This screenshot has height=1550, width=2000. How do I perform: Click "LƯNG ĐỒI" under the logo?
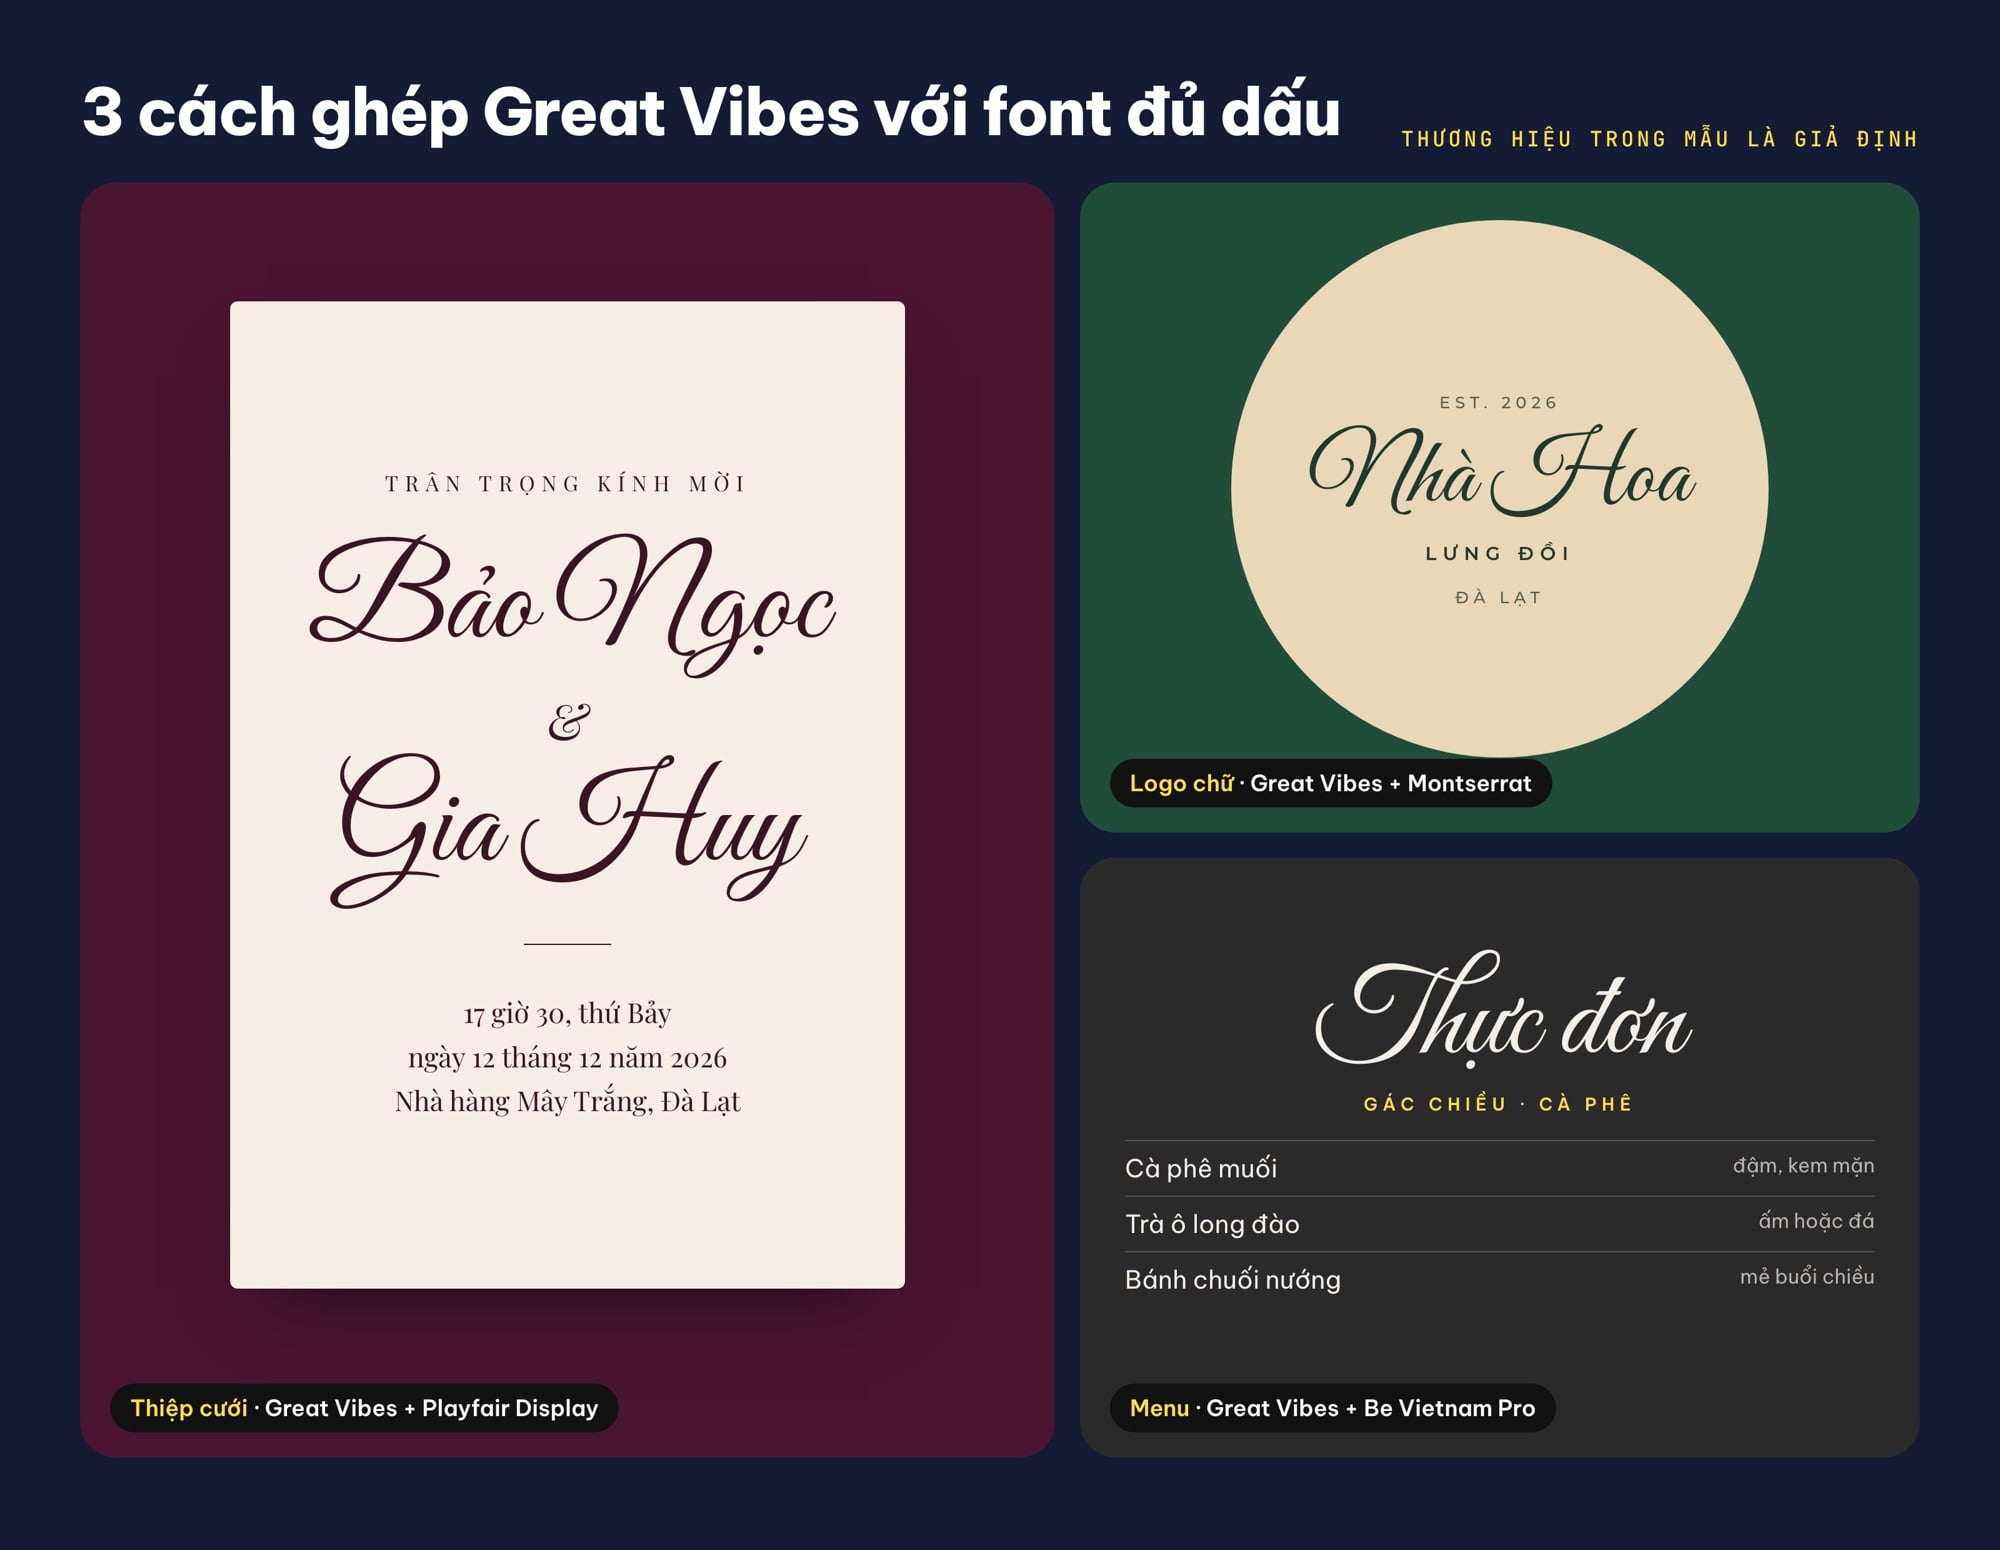(1499, 553)
